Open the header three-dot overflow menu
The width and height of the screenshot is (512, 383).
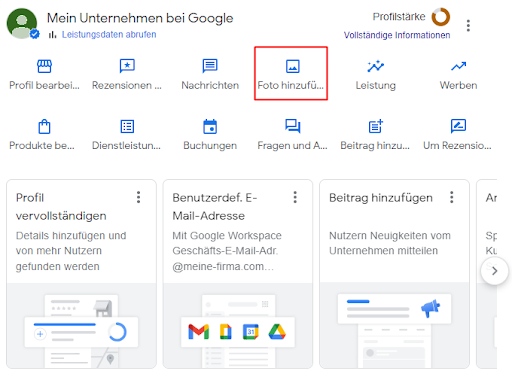point(468,25)
